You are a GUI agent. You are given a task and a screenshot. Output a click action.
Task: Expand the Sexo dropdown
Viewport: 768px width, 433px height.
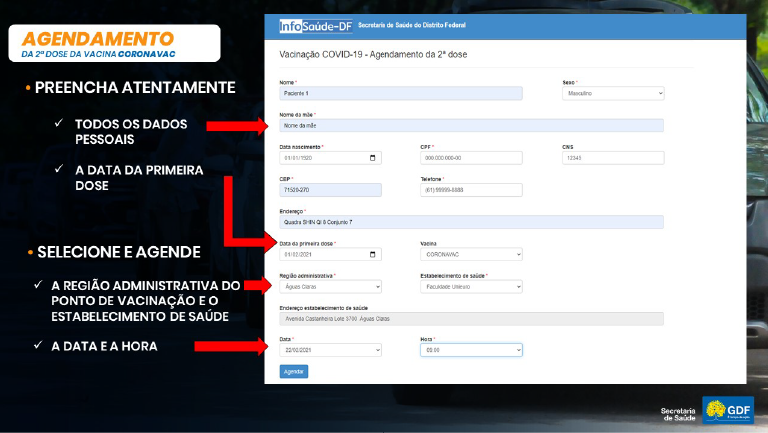tap(613, 93)
